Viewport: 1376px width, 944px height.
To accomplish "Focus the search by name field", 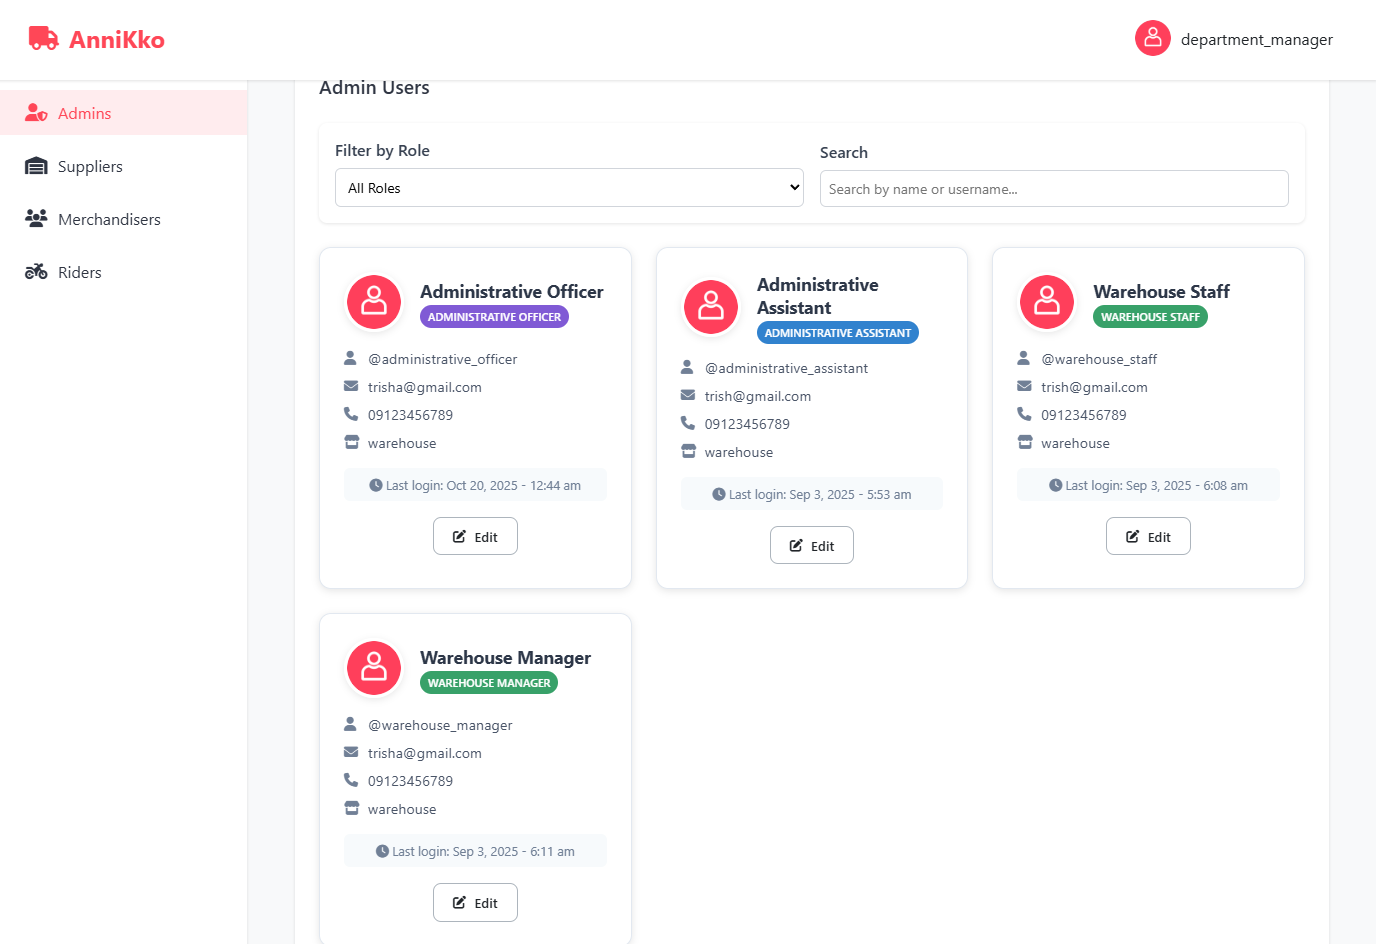I will tap(1053, 189).
